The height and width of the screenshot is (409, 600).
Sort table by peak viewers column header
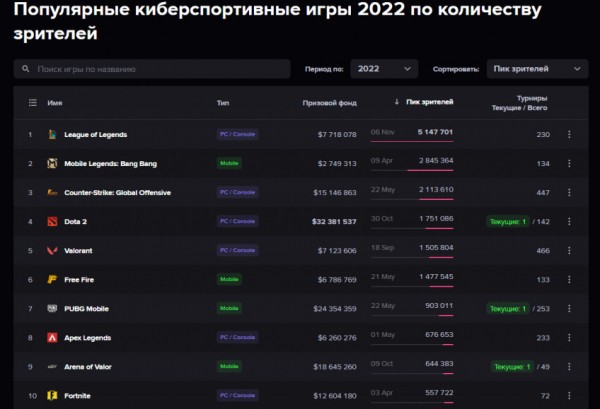tap(429, 103)
